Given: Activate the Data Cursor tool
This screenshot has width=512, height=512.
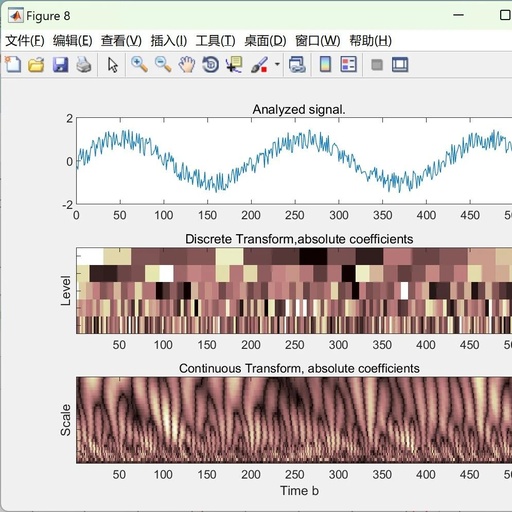Looking at the screenshot, I should 234,64.
